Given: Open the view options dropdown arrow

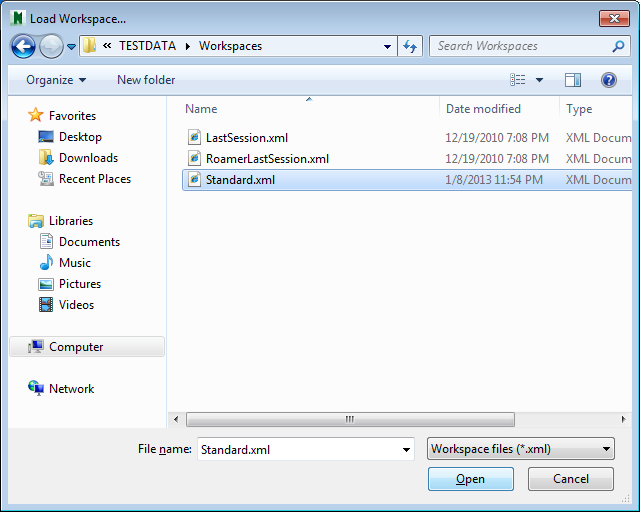Looking at the screenshot, I should 539,80.
